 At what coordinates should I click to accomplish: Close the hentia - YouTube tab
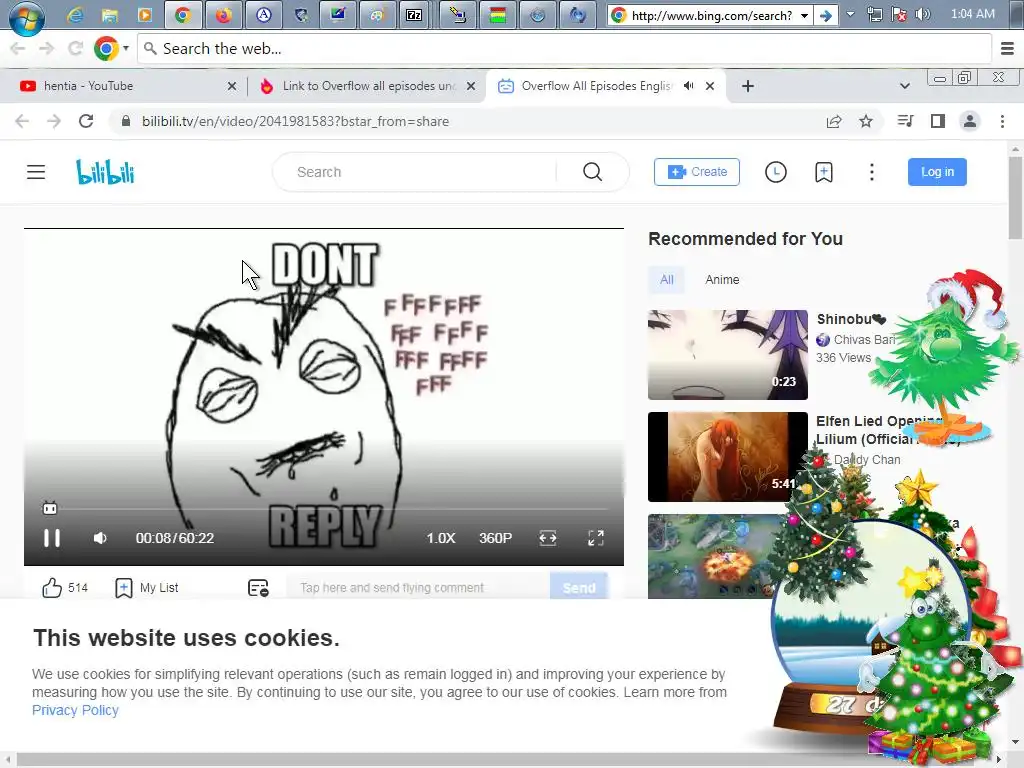[x=232, y=86]
